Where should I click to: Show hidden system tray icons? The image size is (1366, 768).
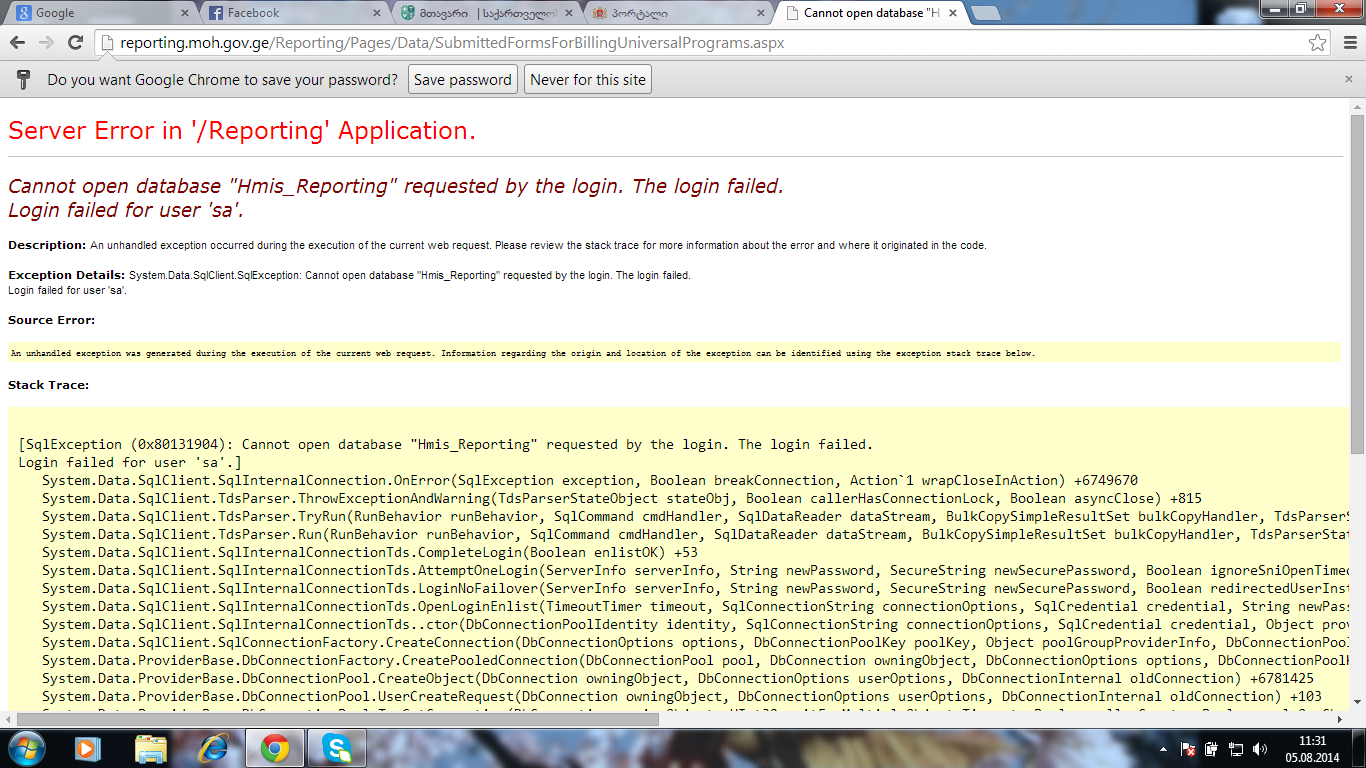coord(1163,748)
